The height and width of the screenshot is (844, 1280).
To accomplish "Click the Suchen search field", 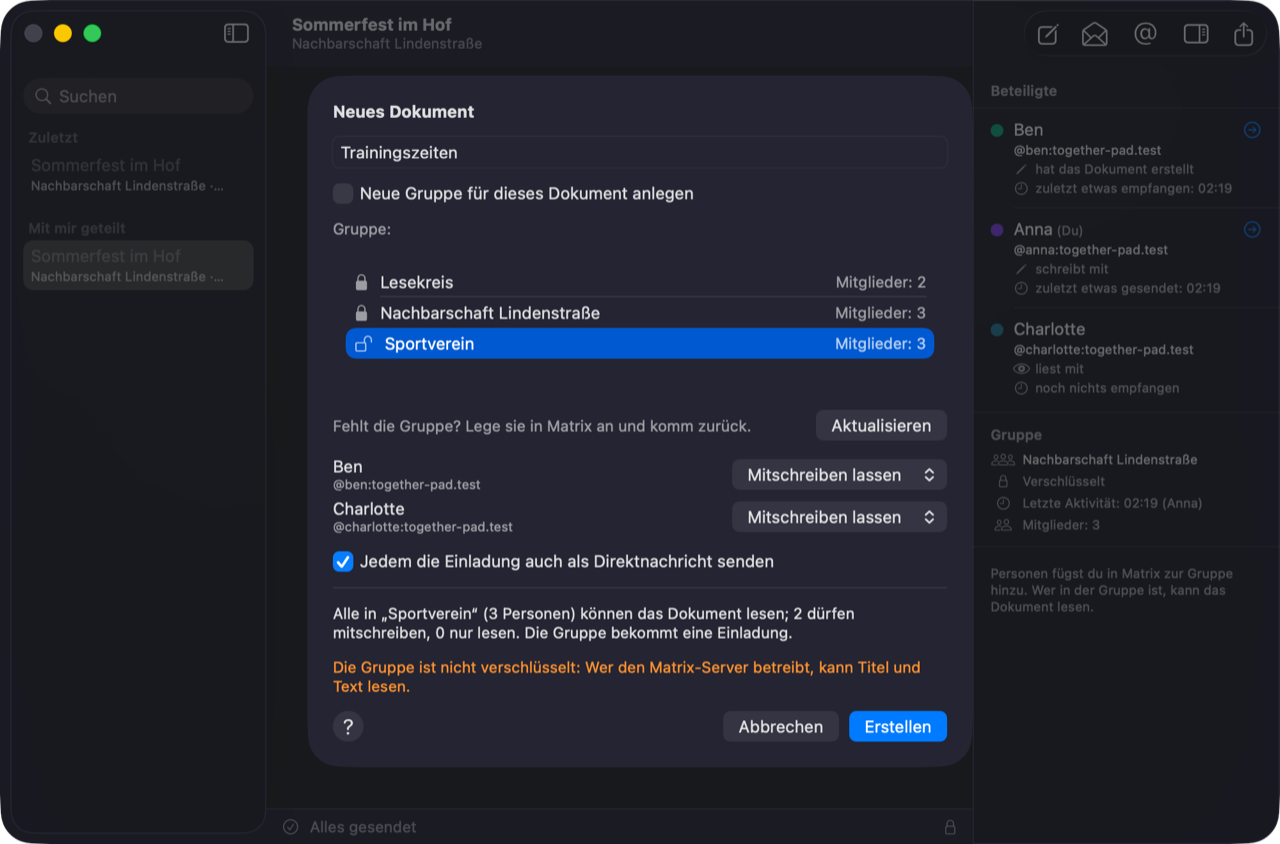I will (x=138, y=96).
